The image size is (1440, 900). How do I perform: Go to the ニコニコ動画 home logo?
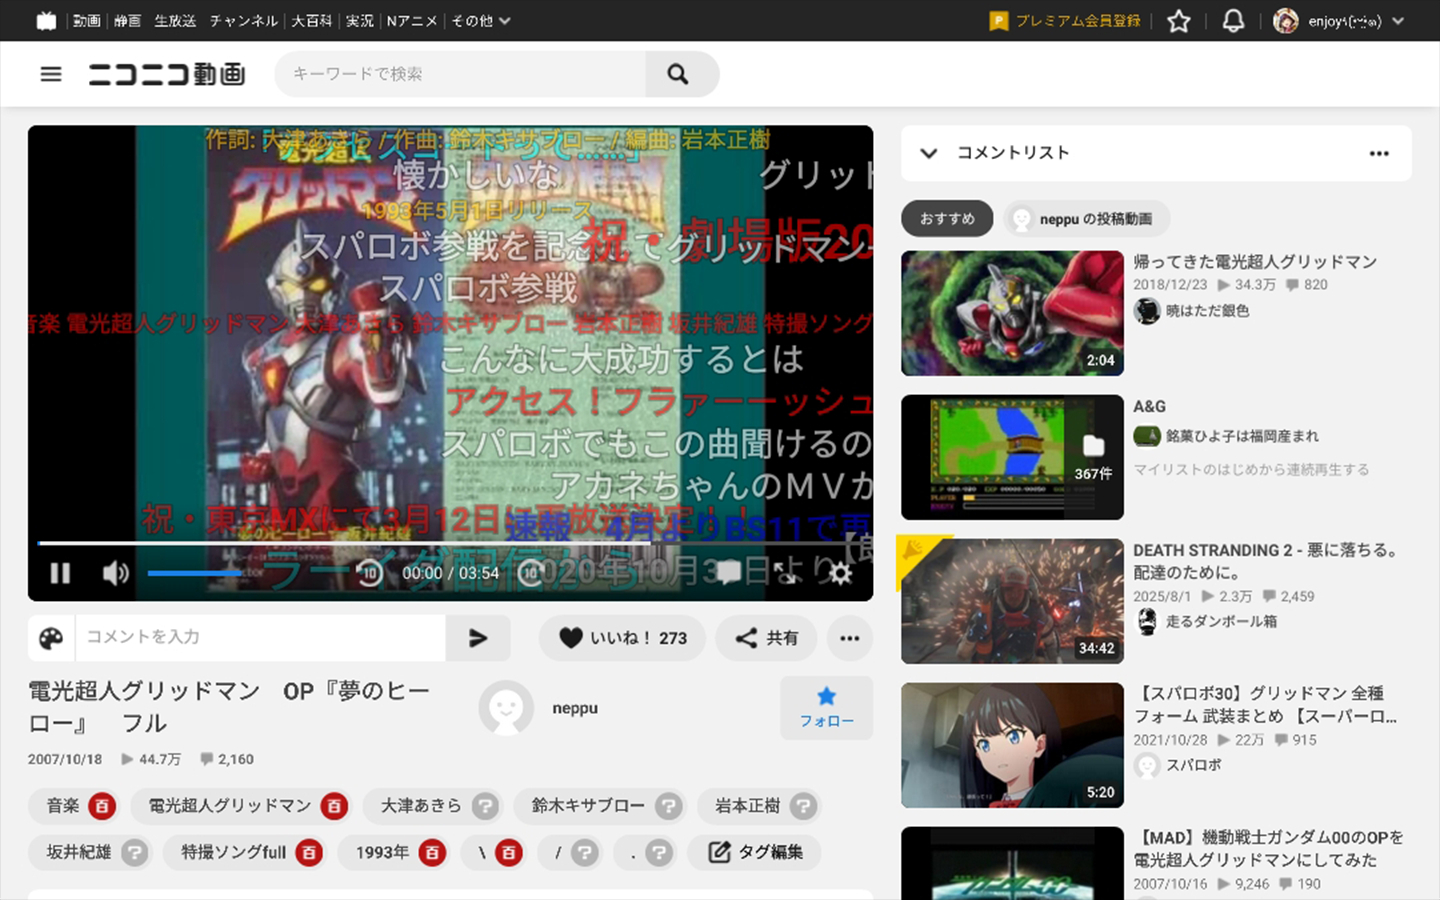click(x=167, y=74)
